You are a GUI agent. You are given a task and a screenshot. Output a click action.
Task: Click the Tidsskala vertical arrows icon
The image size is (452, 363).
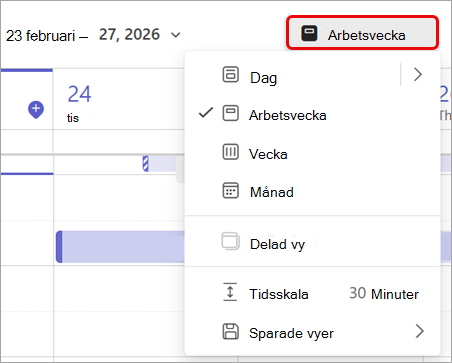tap(230, 292)
